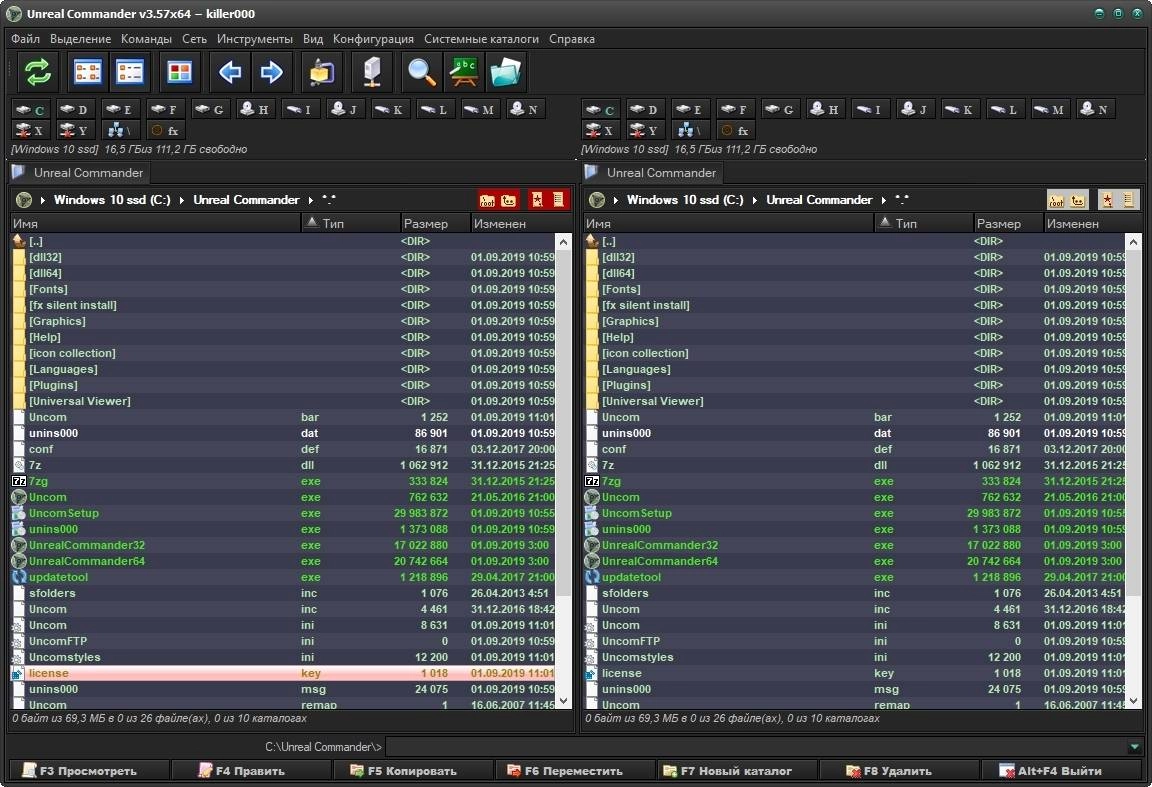Expand arrow after Windows 10 ssd in left path

(x=181, y=200)
